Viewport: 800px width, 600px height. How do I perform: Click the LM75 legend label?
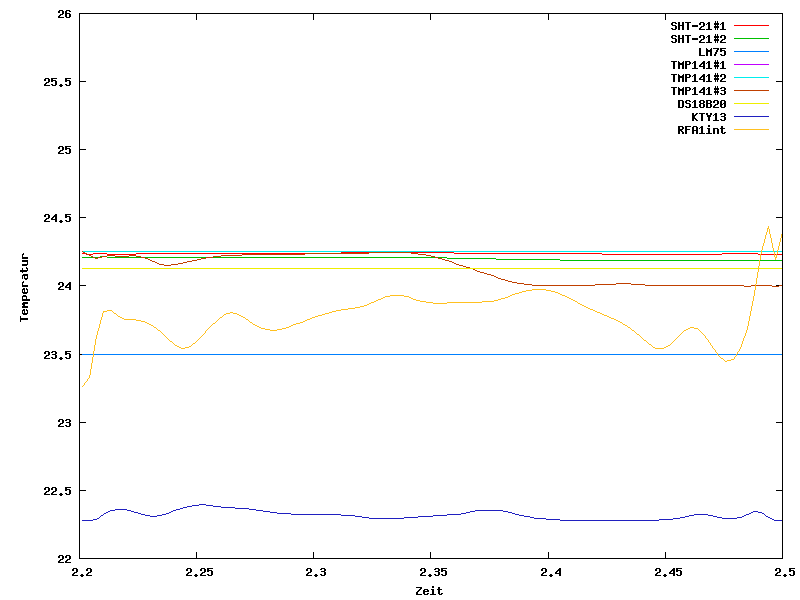pyautogui.click(x=712, y=52)
